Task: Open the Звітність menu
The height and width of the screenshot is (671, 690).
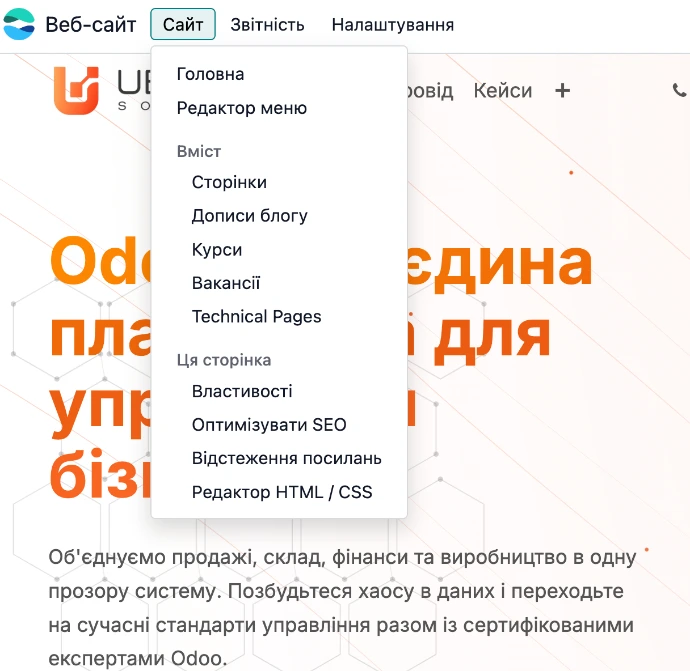Action: (x=267, y=25)
